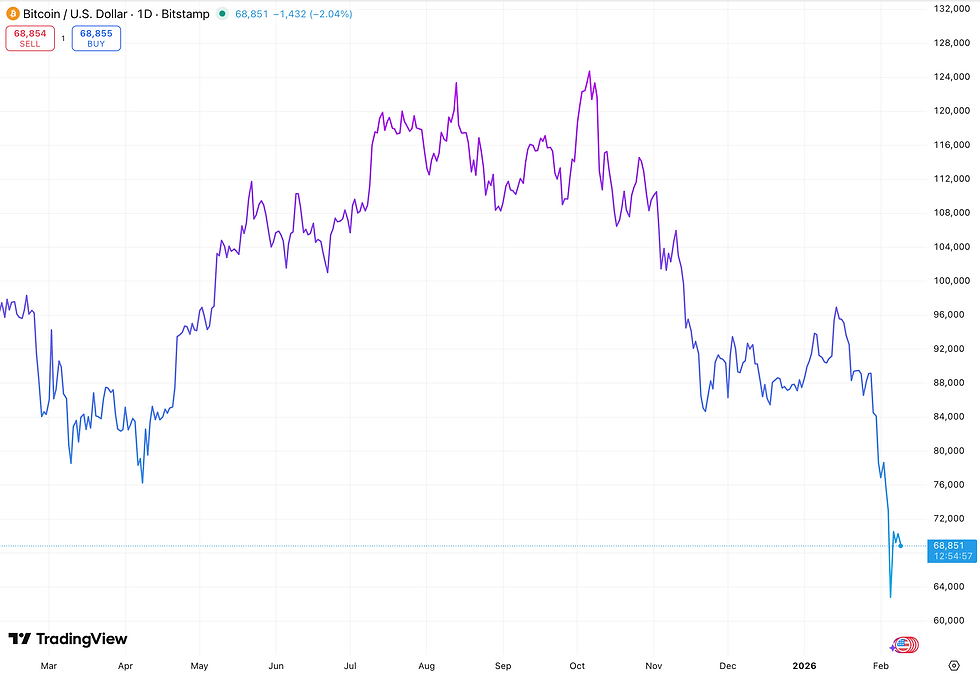980x675 pixels.
Task: Click the Oct label on the time axis
Action: (577, 666)
